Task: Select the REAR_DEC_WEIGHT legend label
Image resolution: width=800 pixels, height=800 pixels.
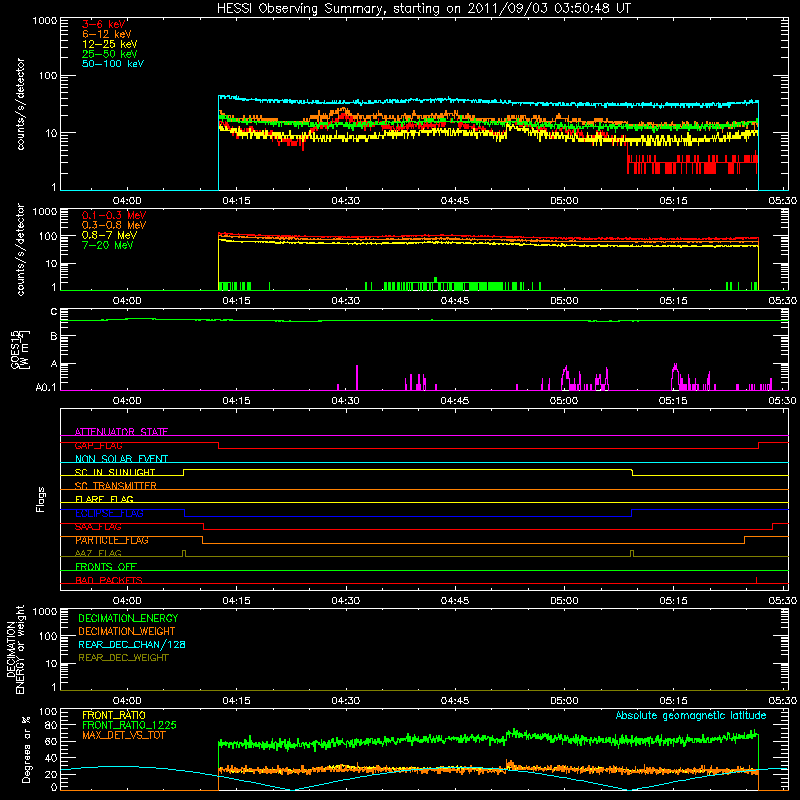Action: (x=123, y=658)
